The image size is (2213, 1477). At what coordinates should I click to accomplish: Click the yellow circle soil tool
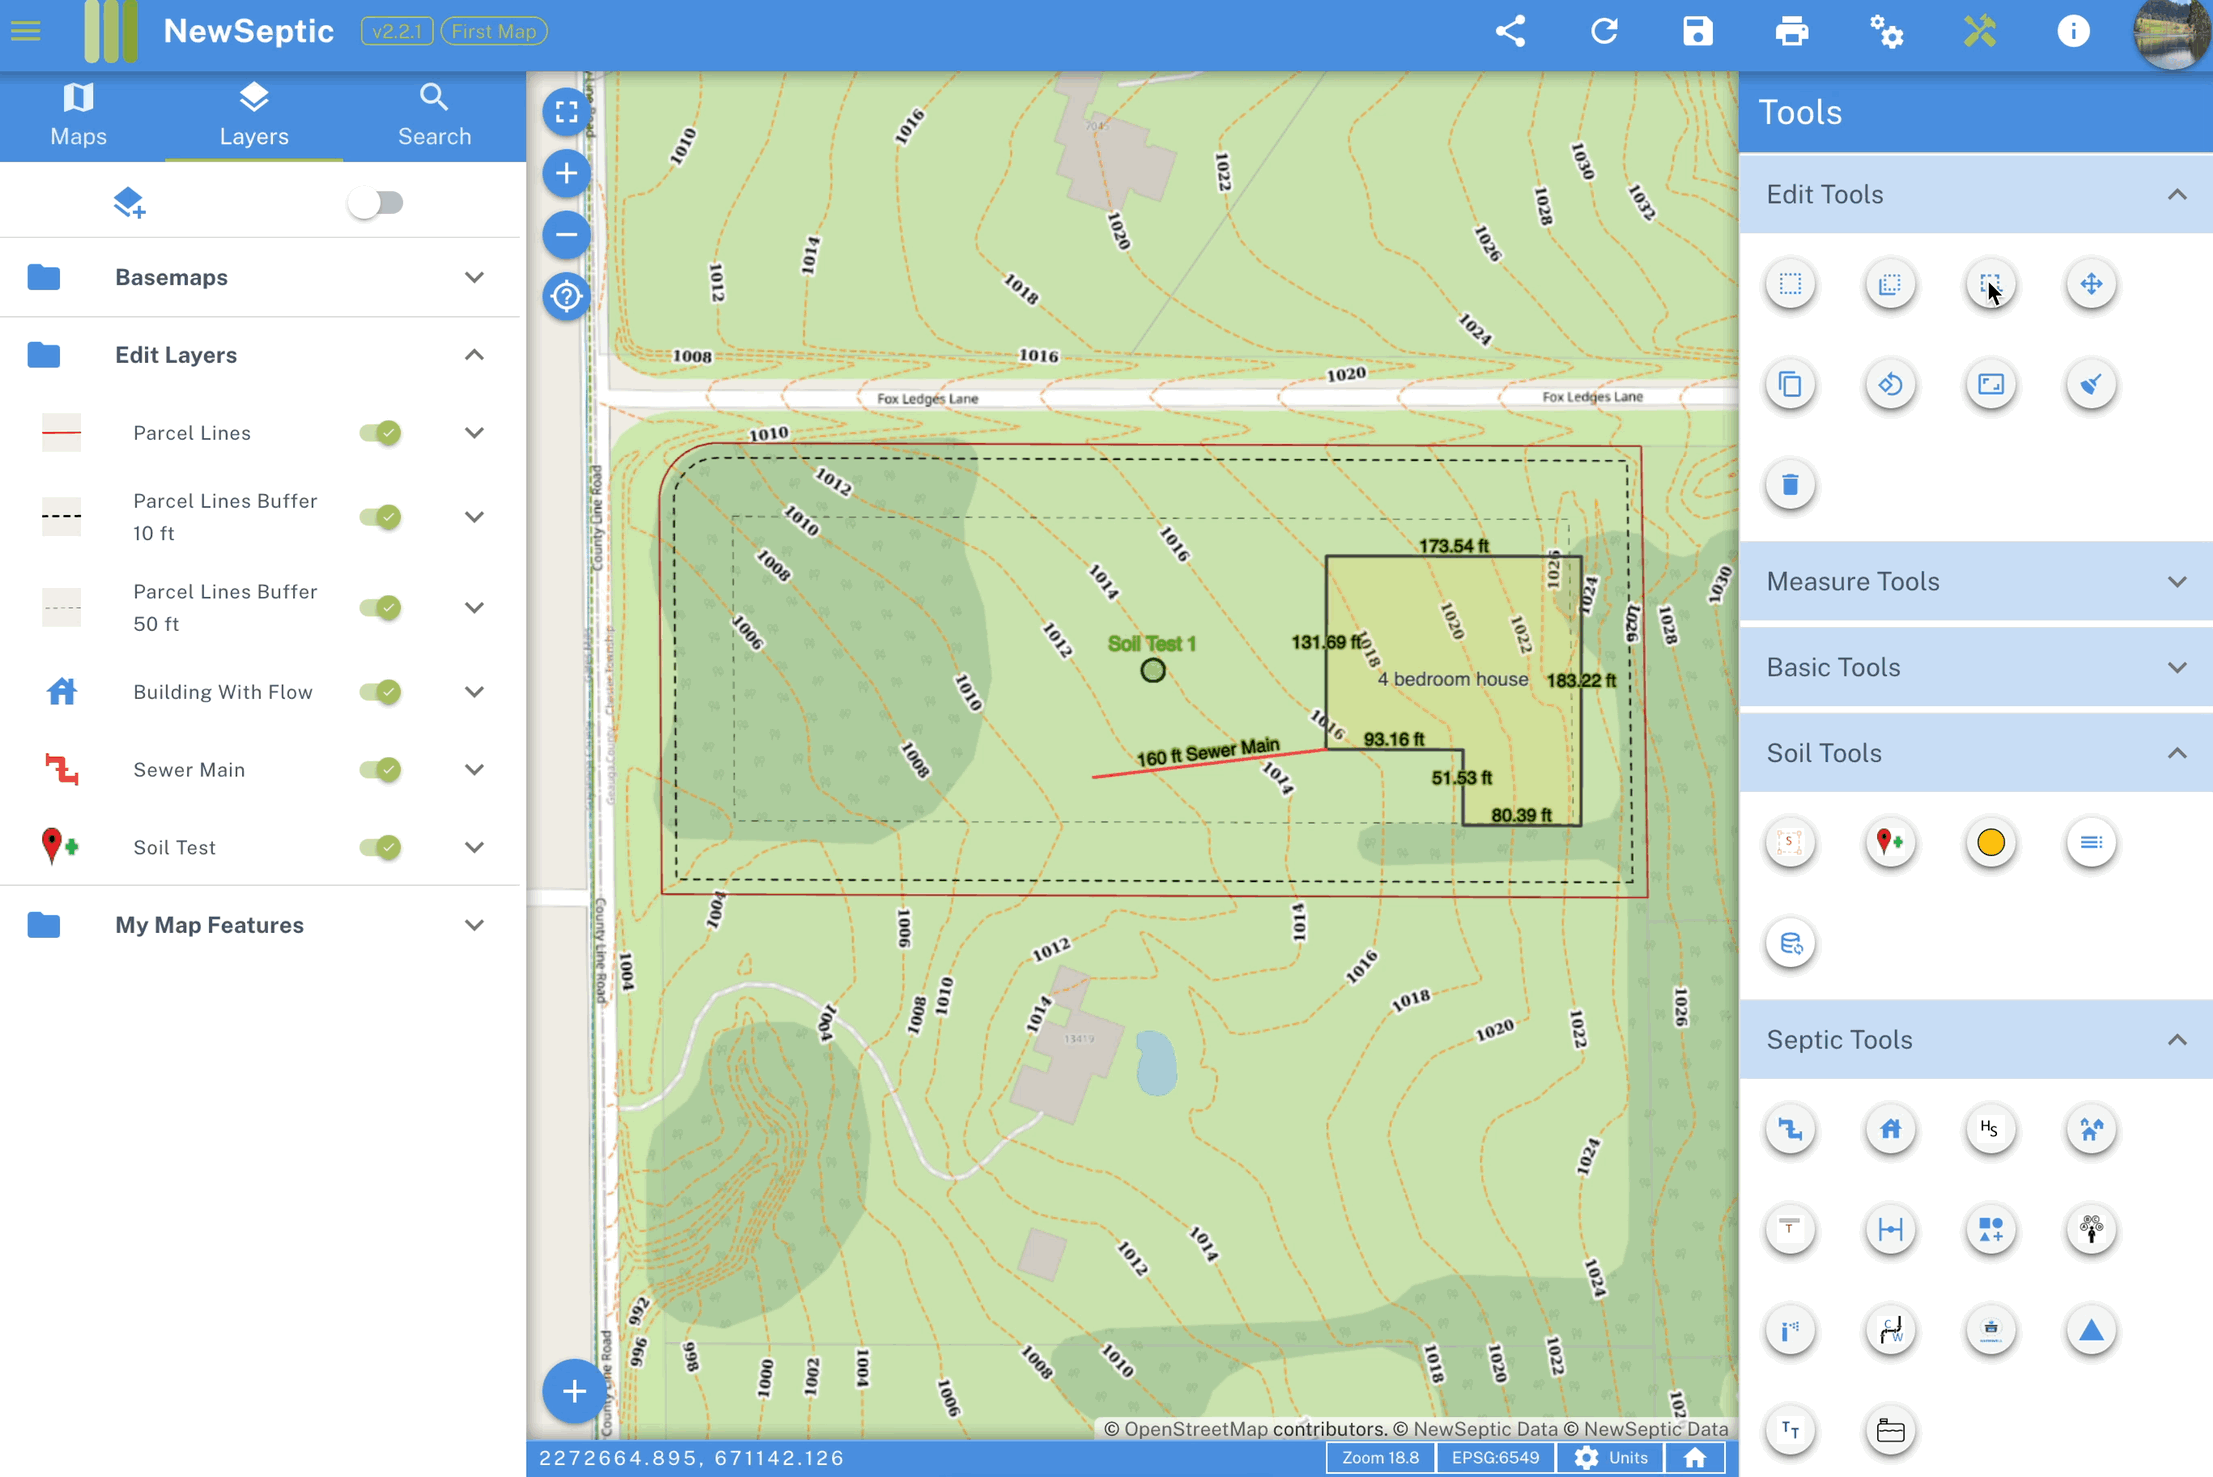click(1991, 843)
